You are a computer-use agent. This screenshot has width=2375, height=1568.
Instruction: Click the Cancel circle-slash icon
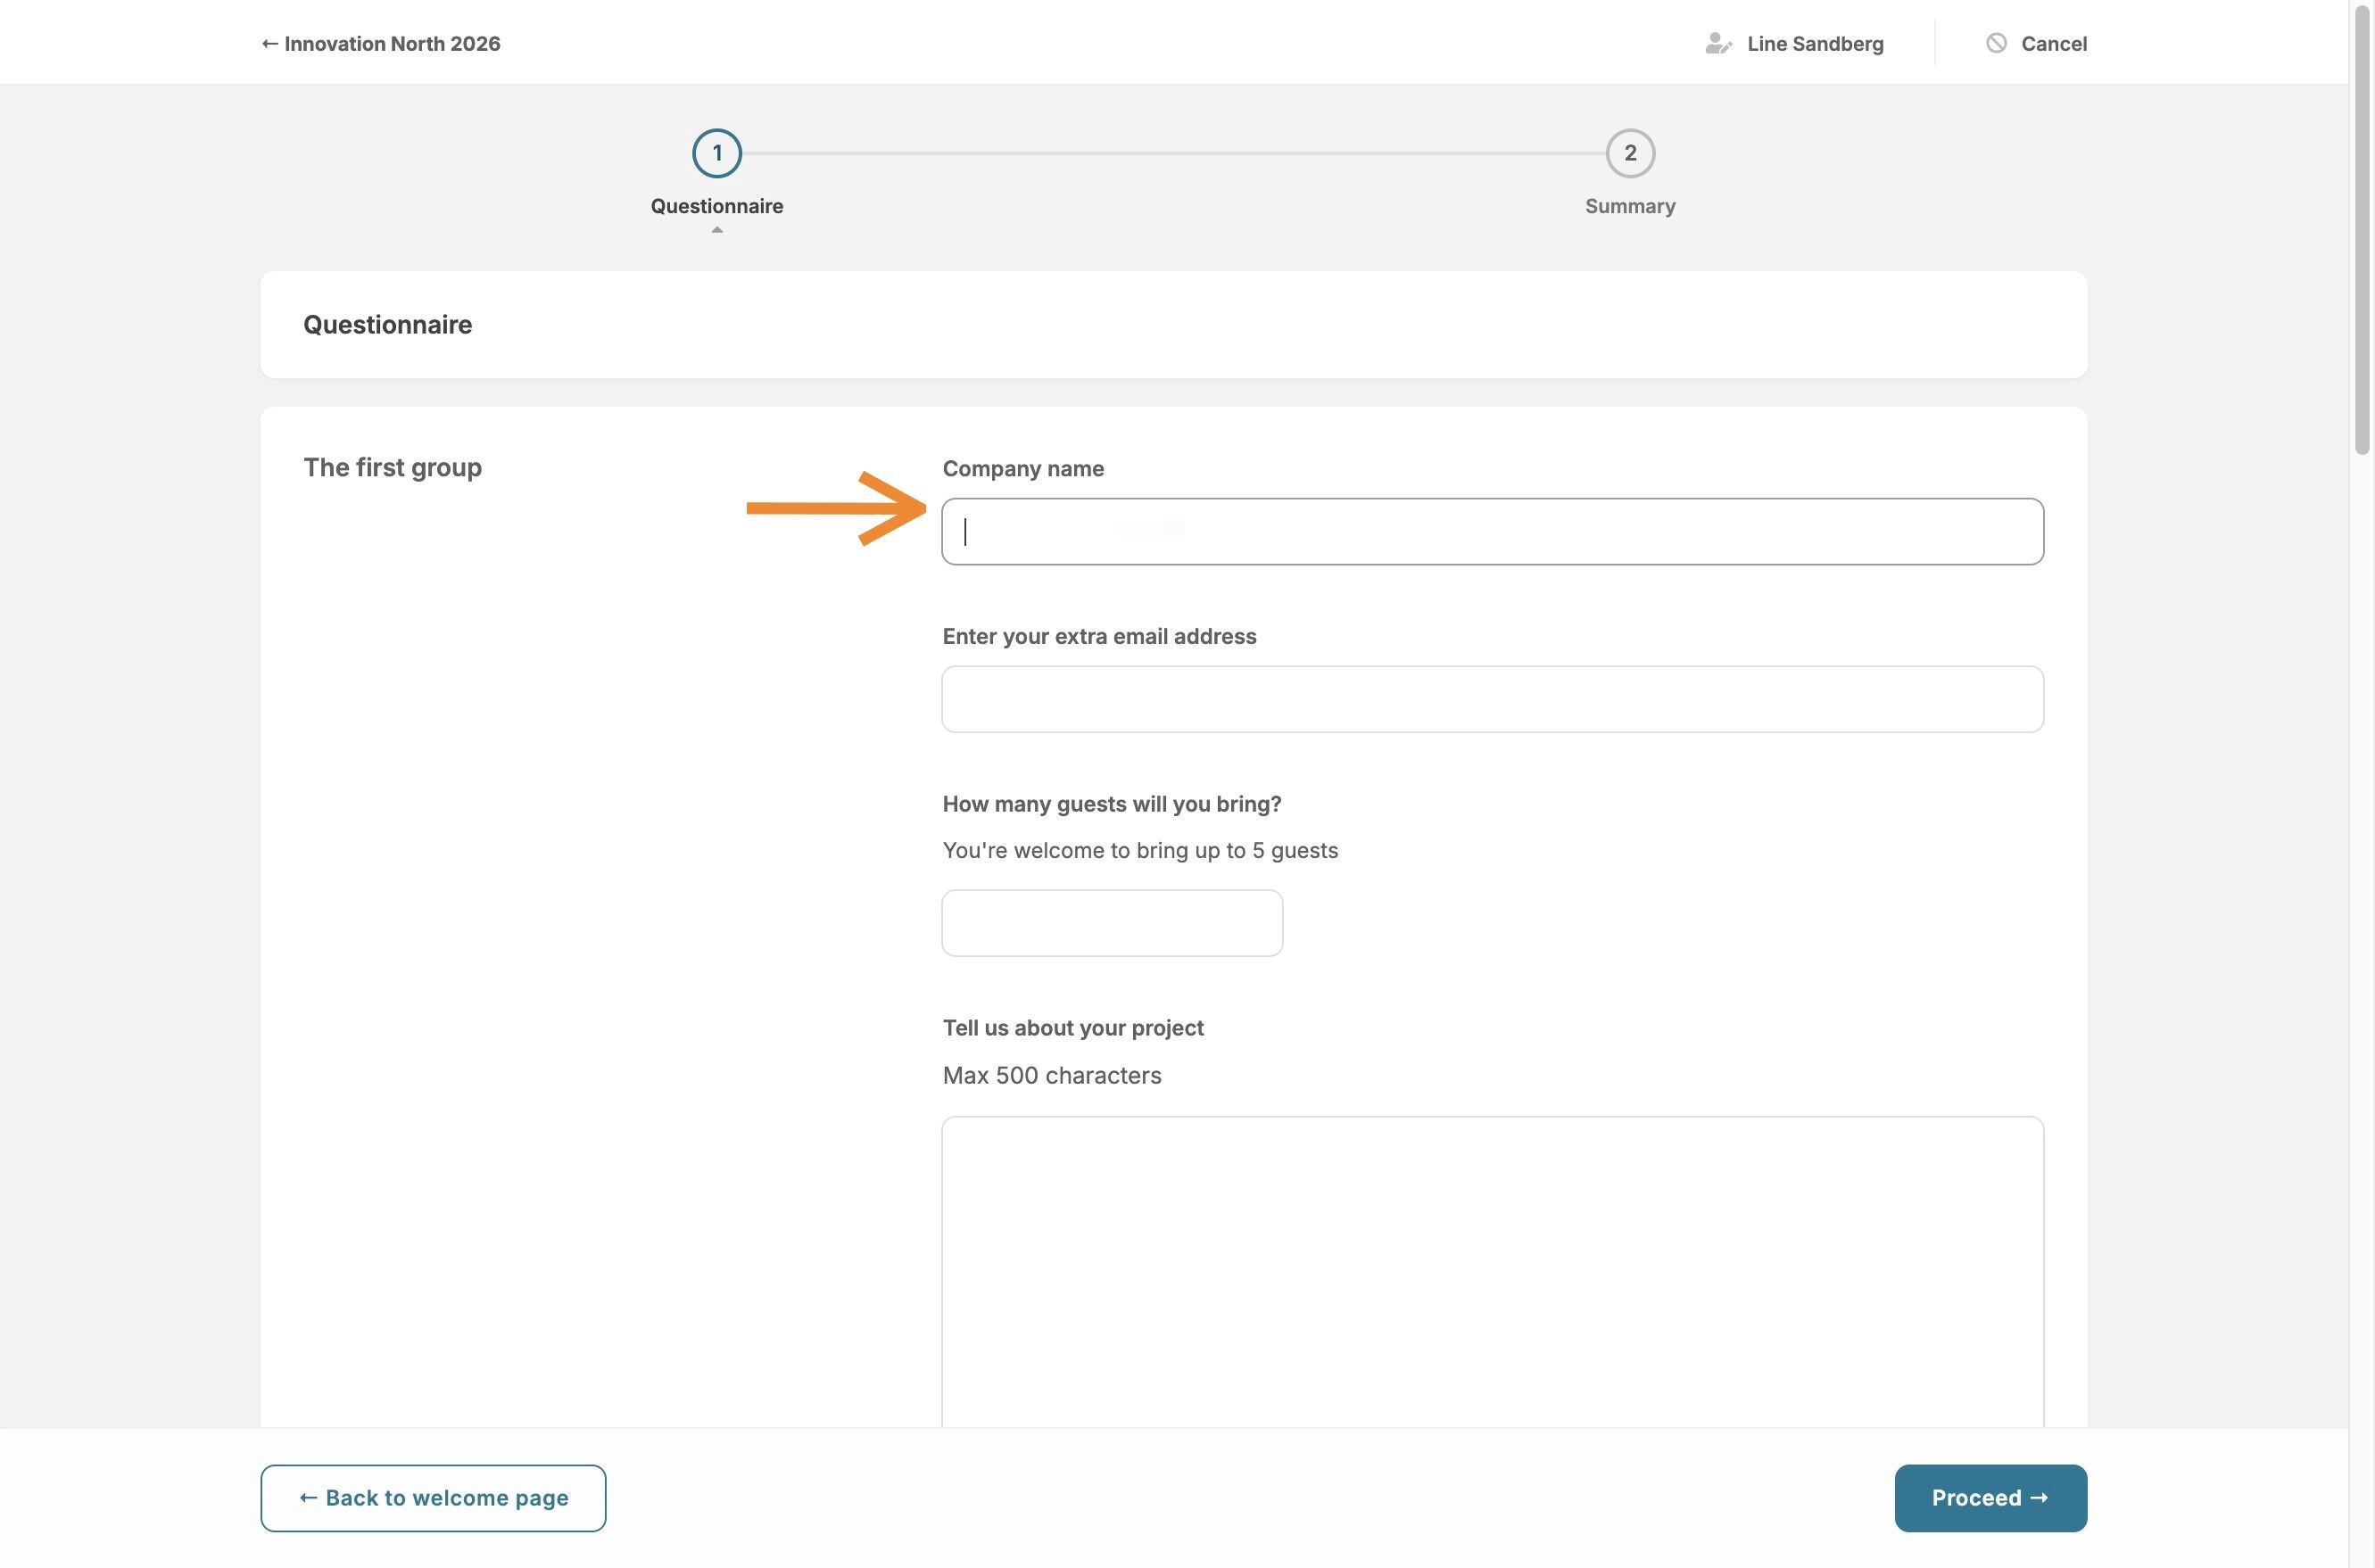point(1995,43)
